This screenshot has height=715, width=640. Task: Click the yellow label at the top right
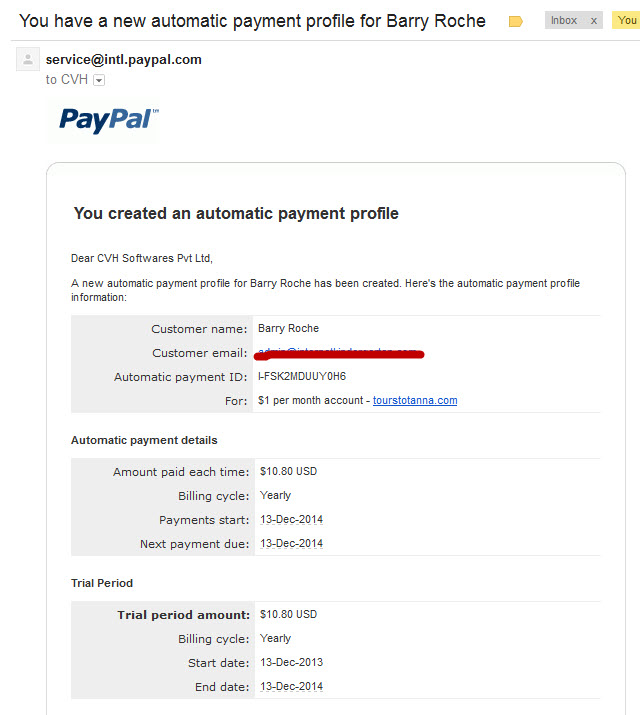tap(629, 21)
